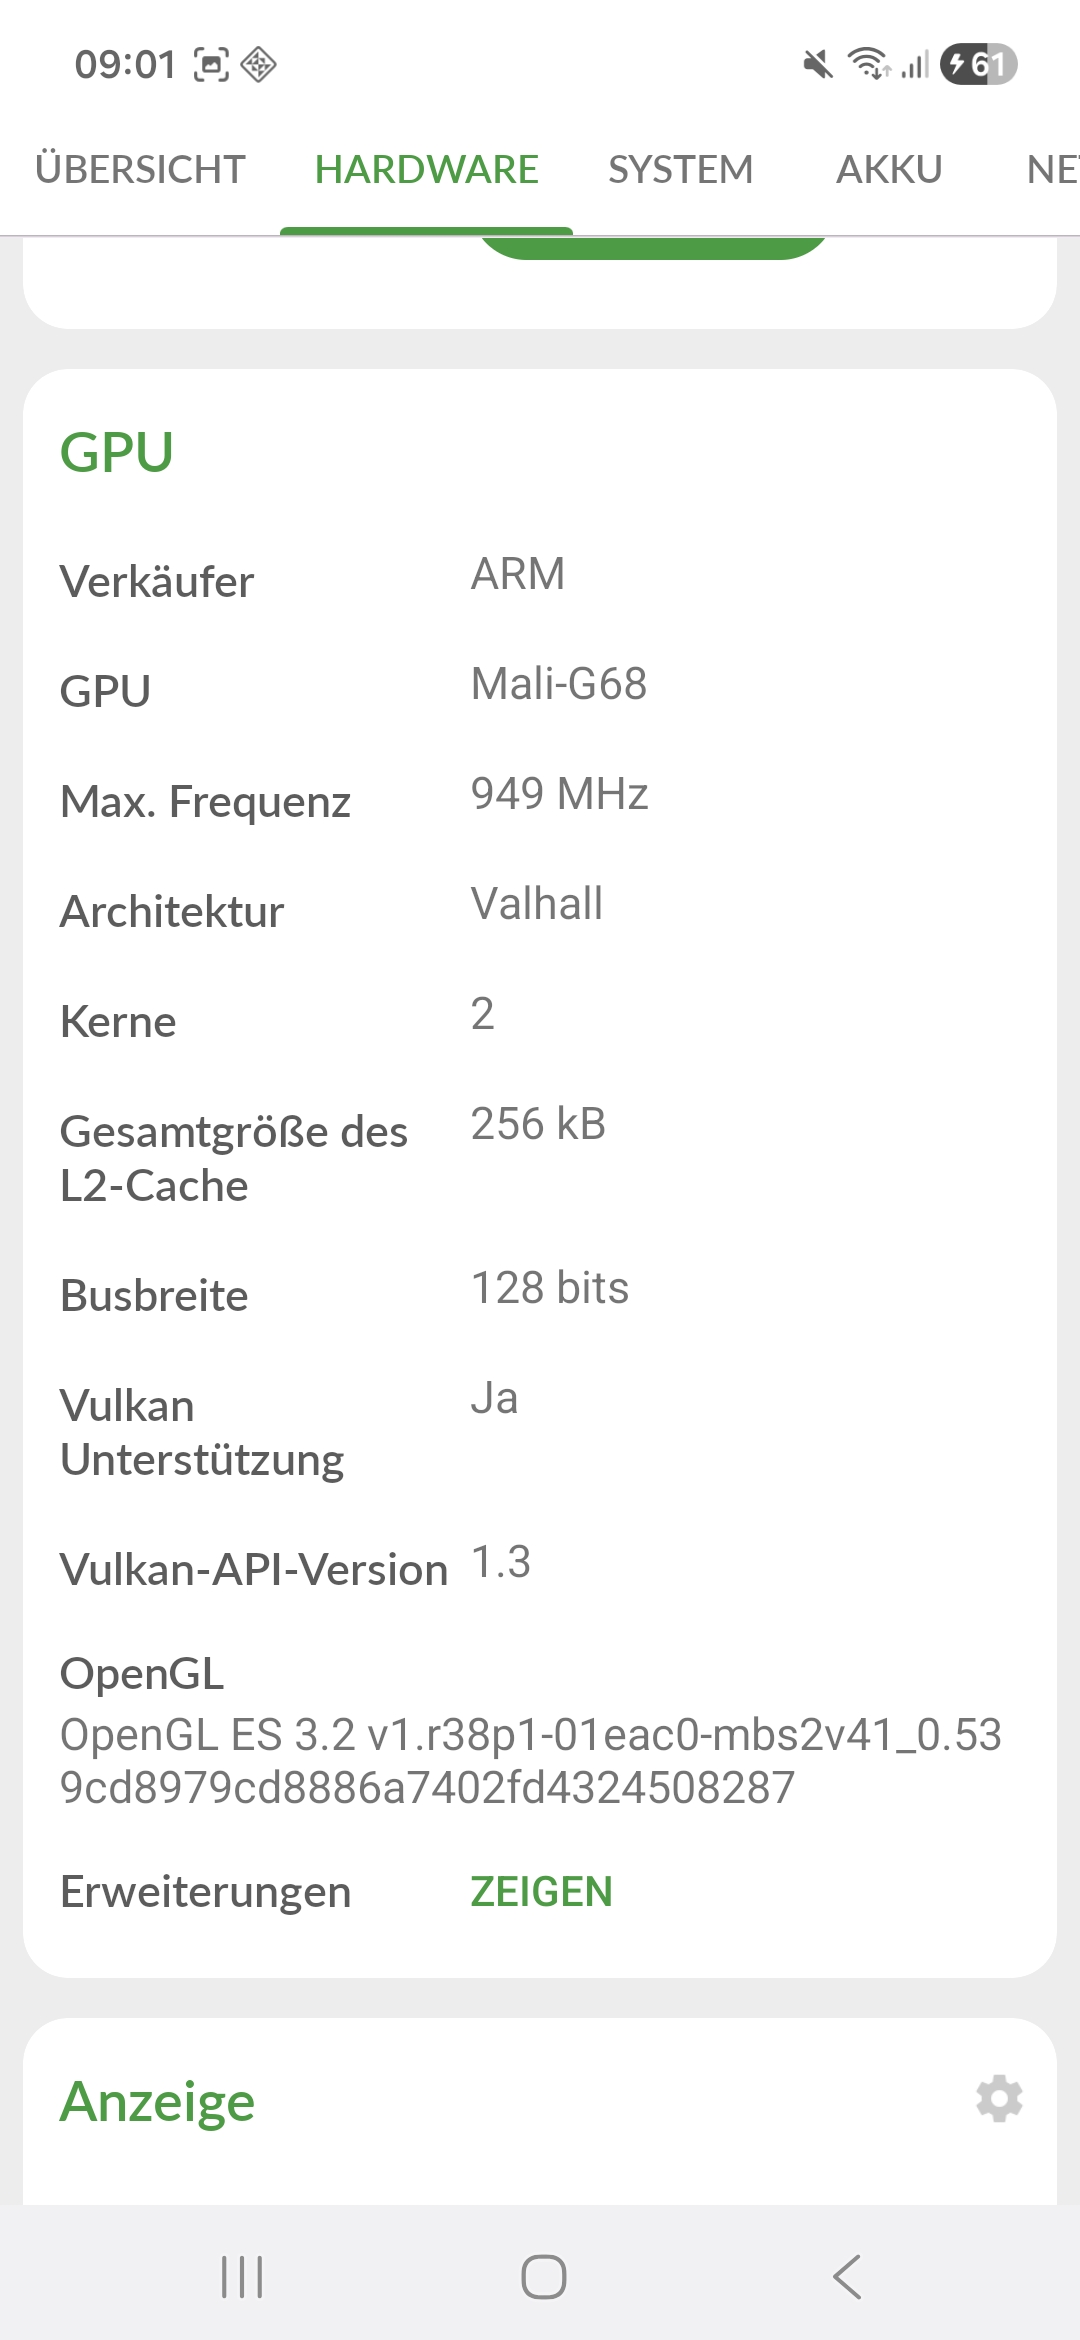Image resolution: width=1080 pixels, height=2340 pixels.
Task: Tap the Android back navigation button
Action: point(846,2277)
